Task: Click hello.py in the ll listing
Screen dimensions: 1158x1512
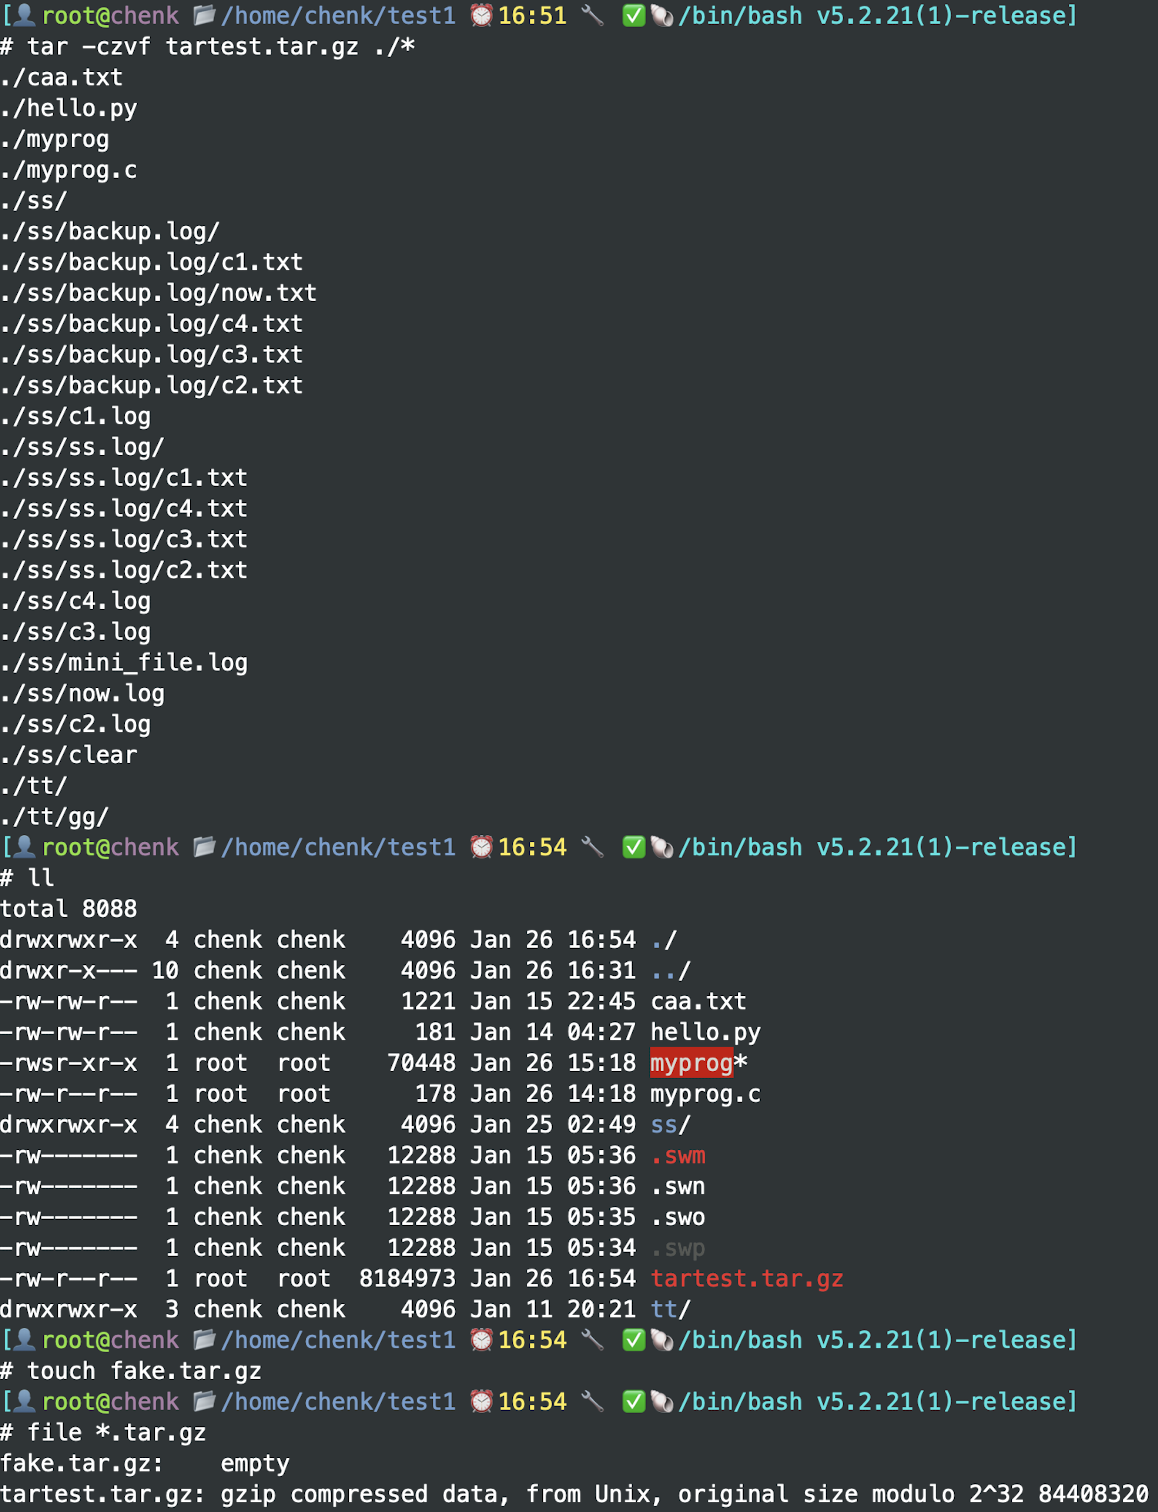Action: (x=705, y=1032)
